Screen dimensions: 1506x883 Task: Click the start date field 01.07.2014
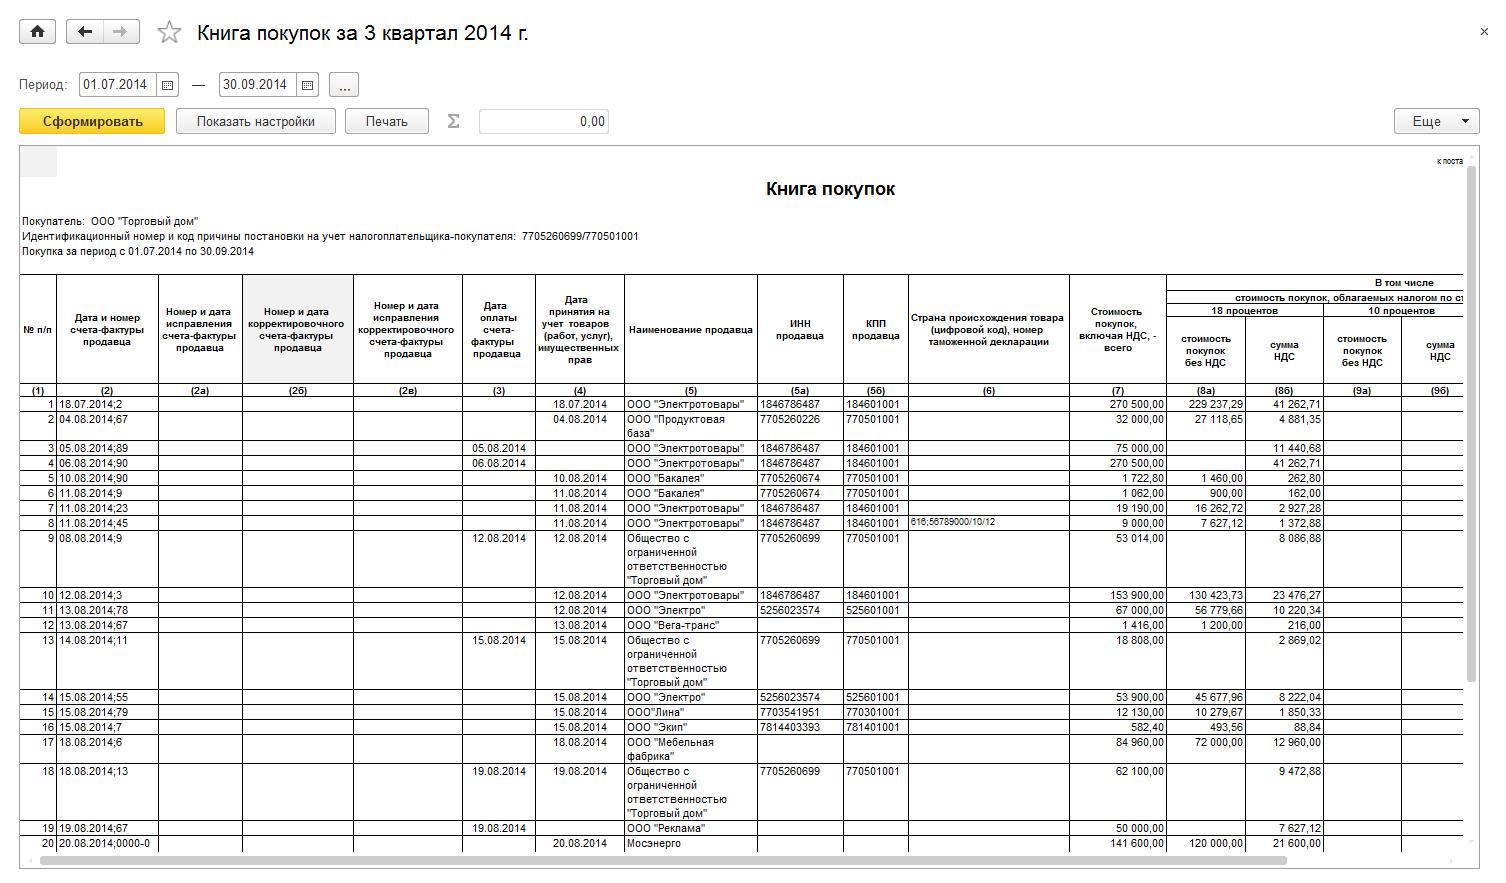pyautogui.click(x=117, y=85)
